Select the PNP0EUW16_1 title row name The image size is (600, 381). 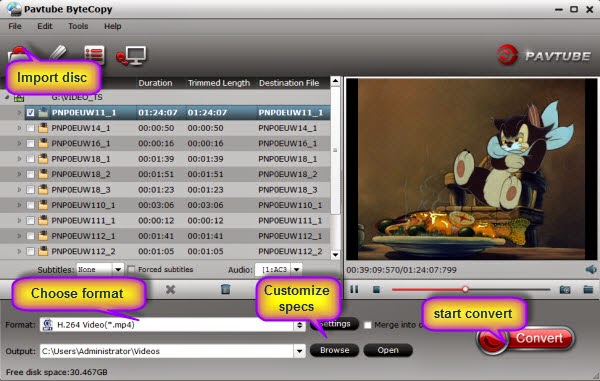tap(81, 143)
